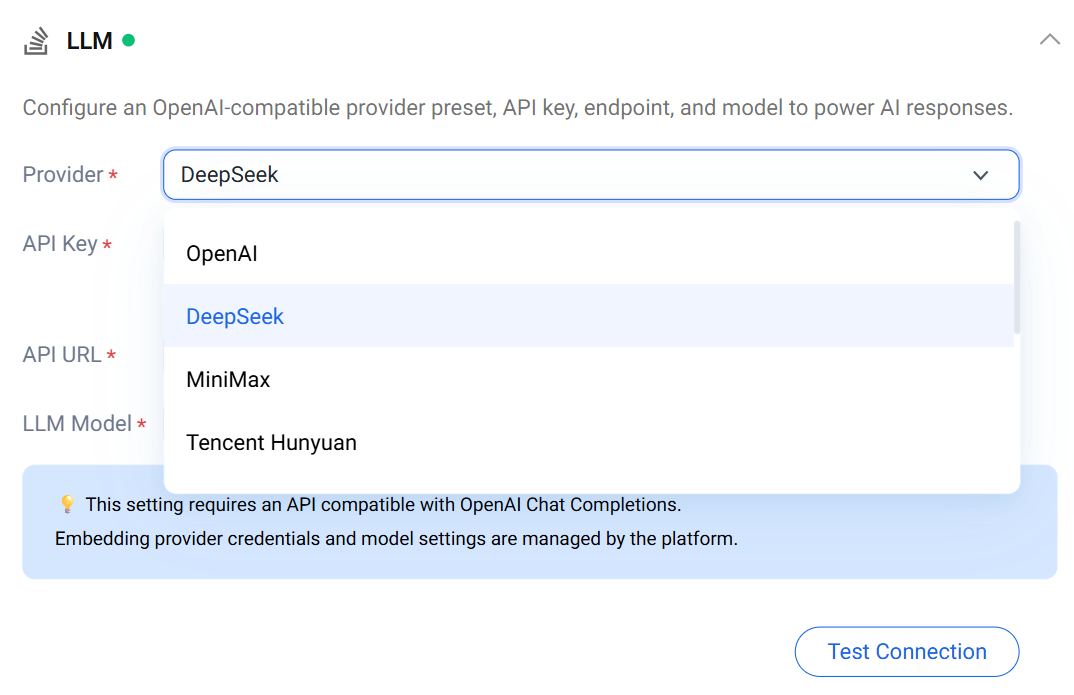Click the 'Configure an OpenAI-compatible provider' description

518,108
